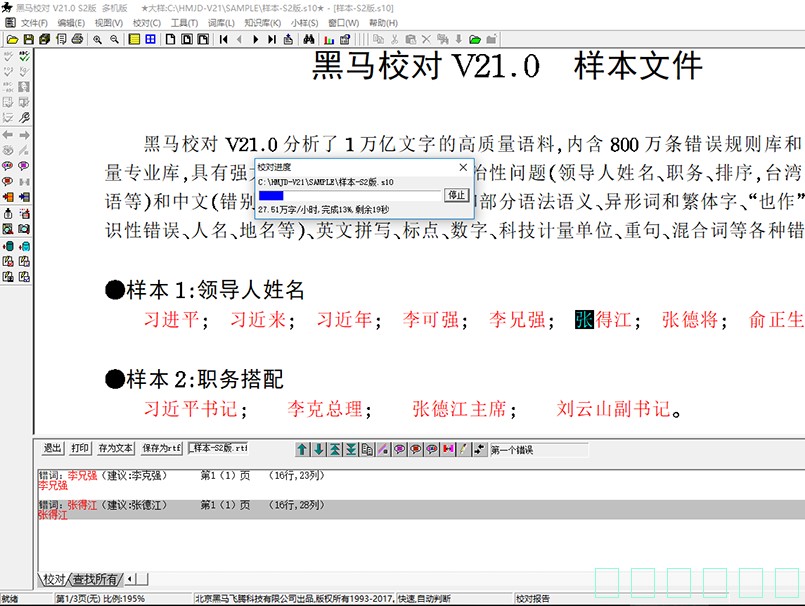This screenshot has width=805, height=606.
Task: Click the 退出 button
Action: [x=52, y=448]
